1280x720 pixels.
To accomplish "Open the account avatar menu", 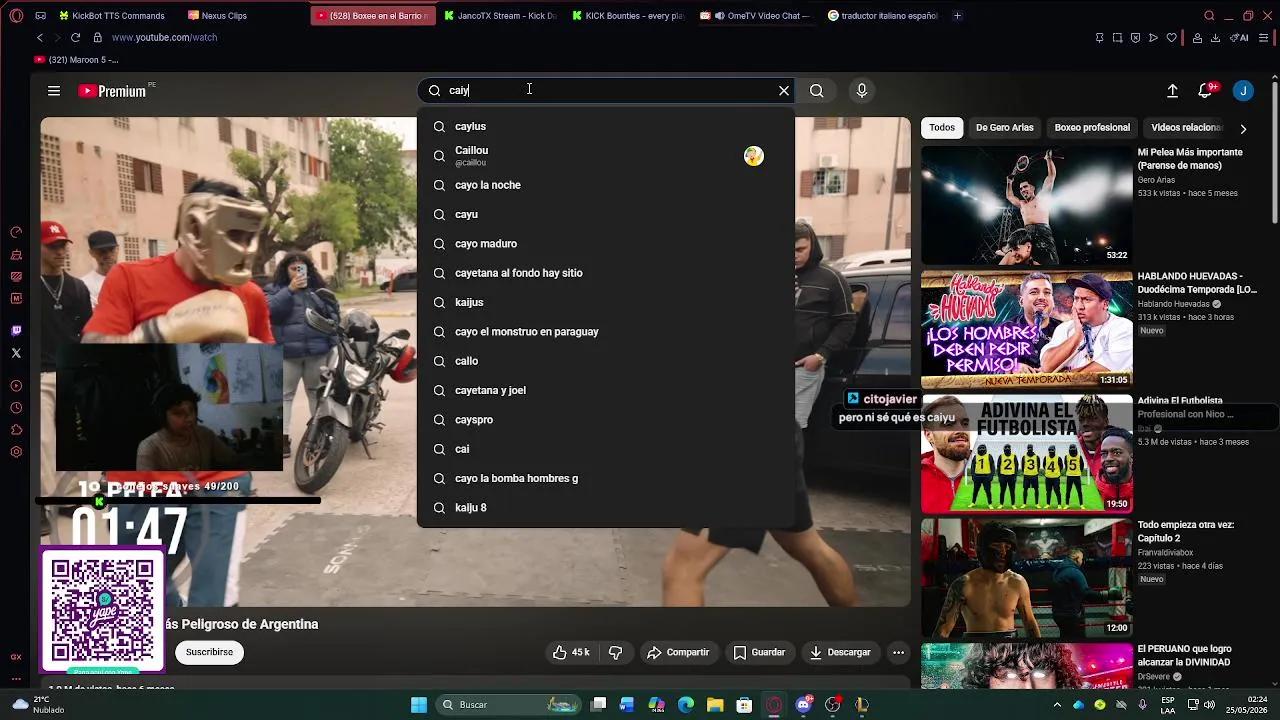I will tap(1243, 91).
